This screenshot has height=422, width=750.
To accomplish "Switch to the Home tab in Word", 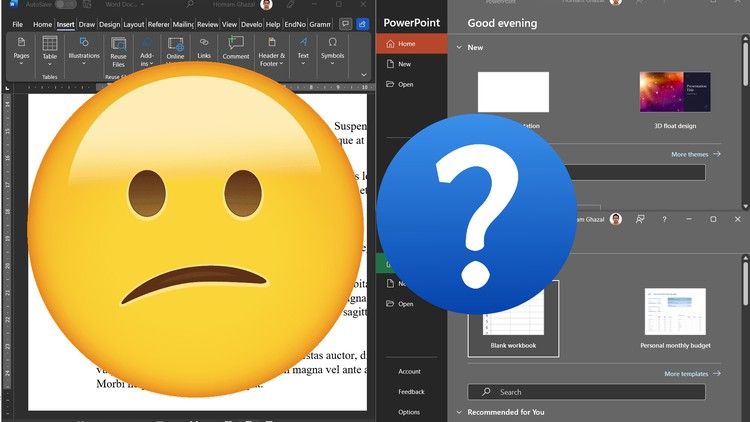I will coord(42,24).
